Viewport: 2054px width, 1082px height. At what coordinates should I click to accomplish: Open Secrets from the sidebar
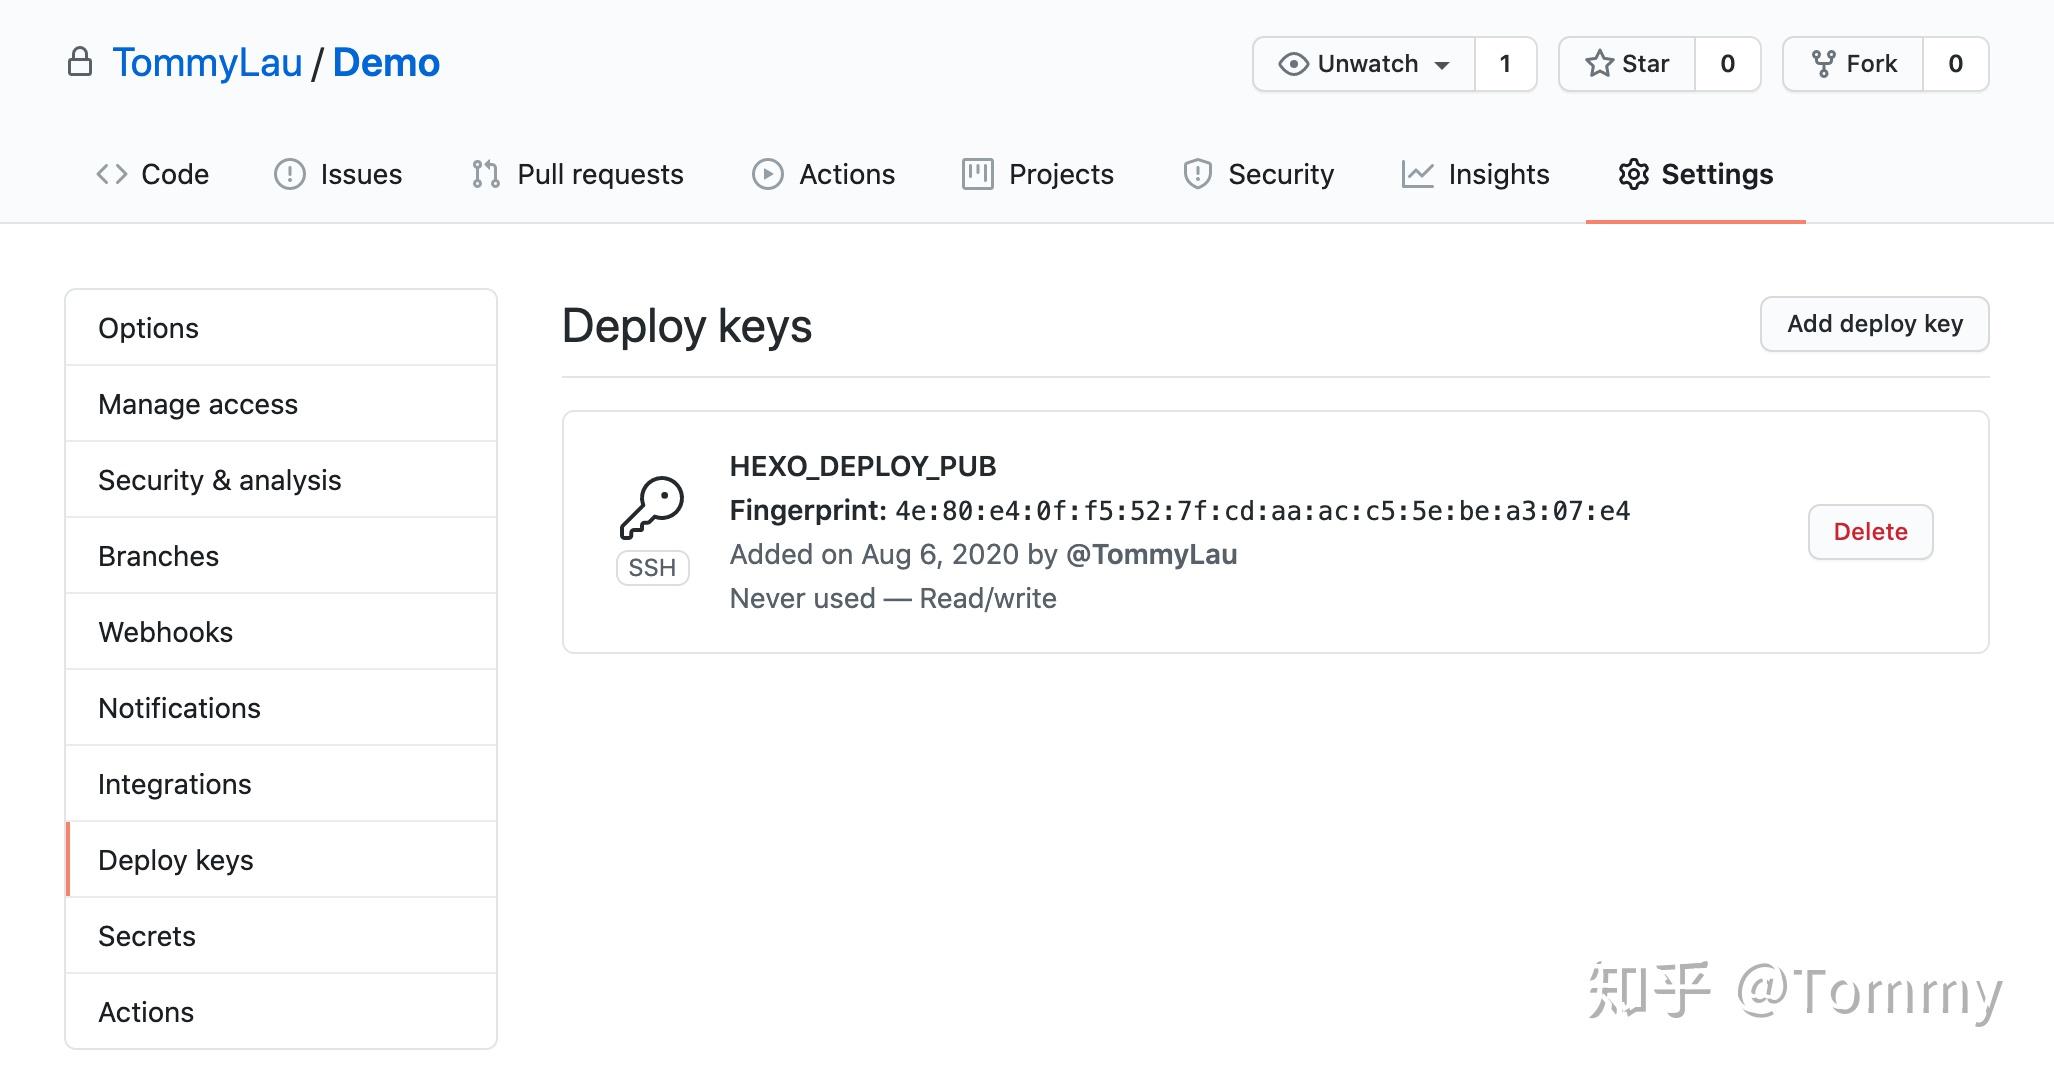(x=146, y=935)
